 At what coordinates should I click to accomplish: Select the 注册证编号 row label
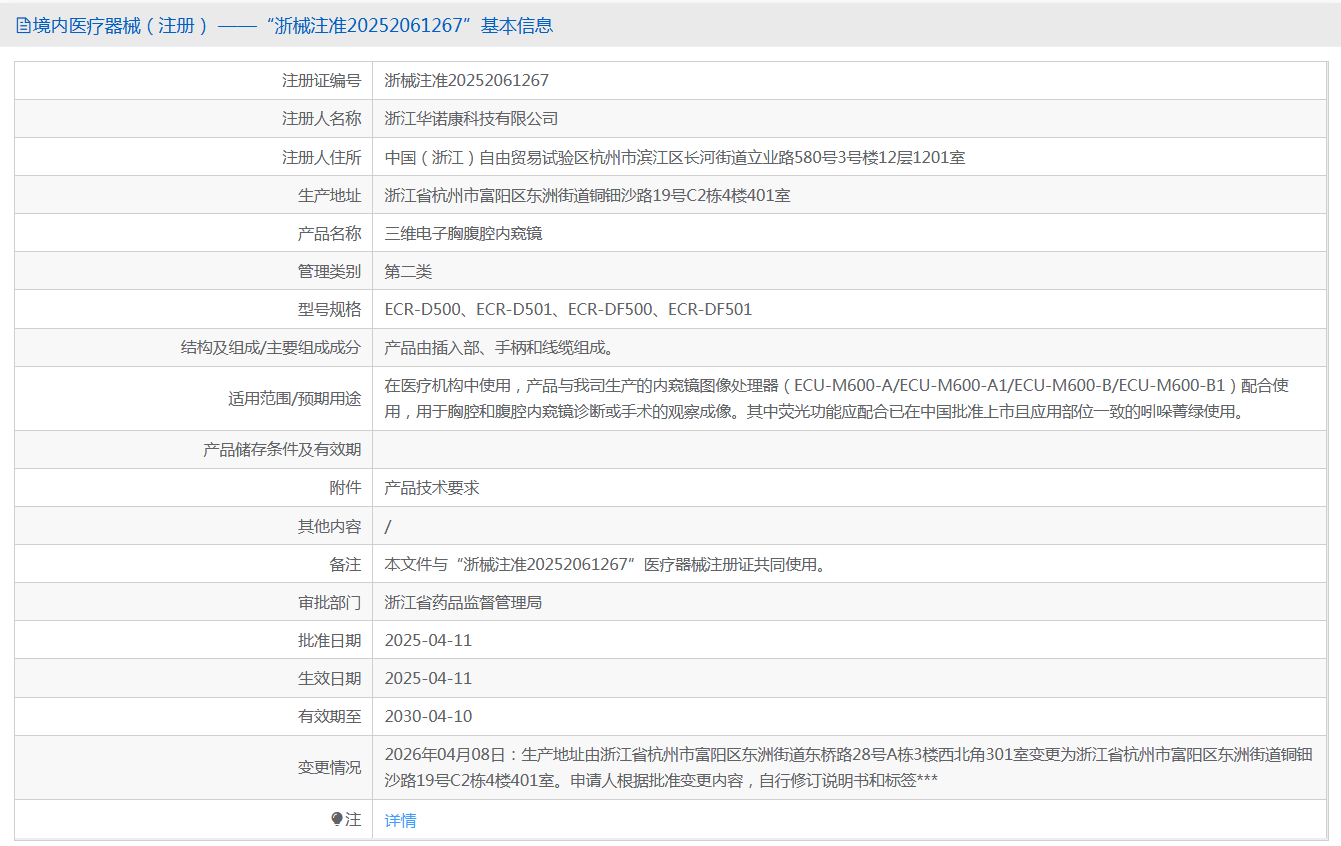321,80
